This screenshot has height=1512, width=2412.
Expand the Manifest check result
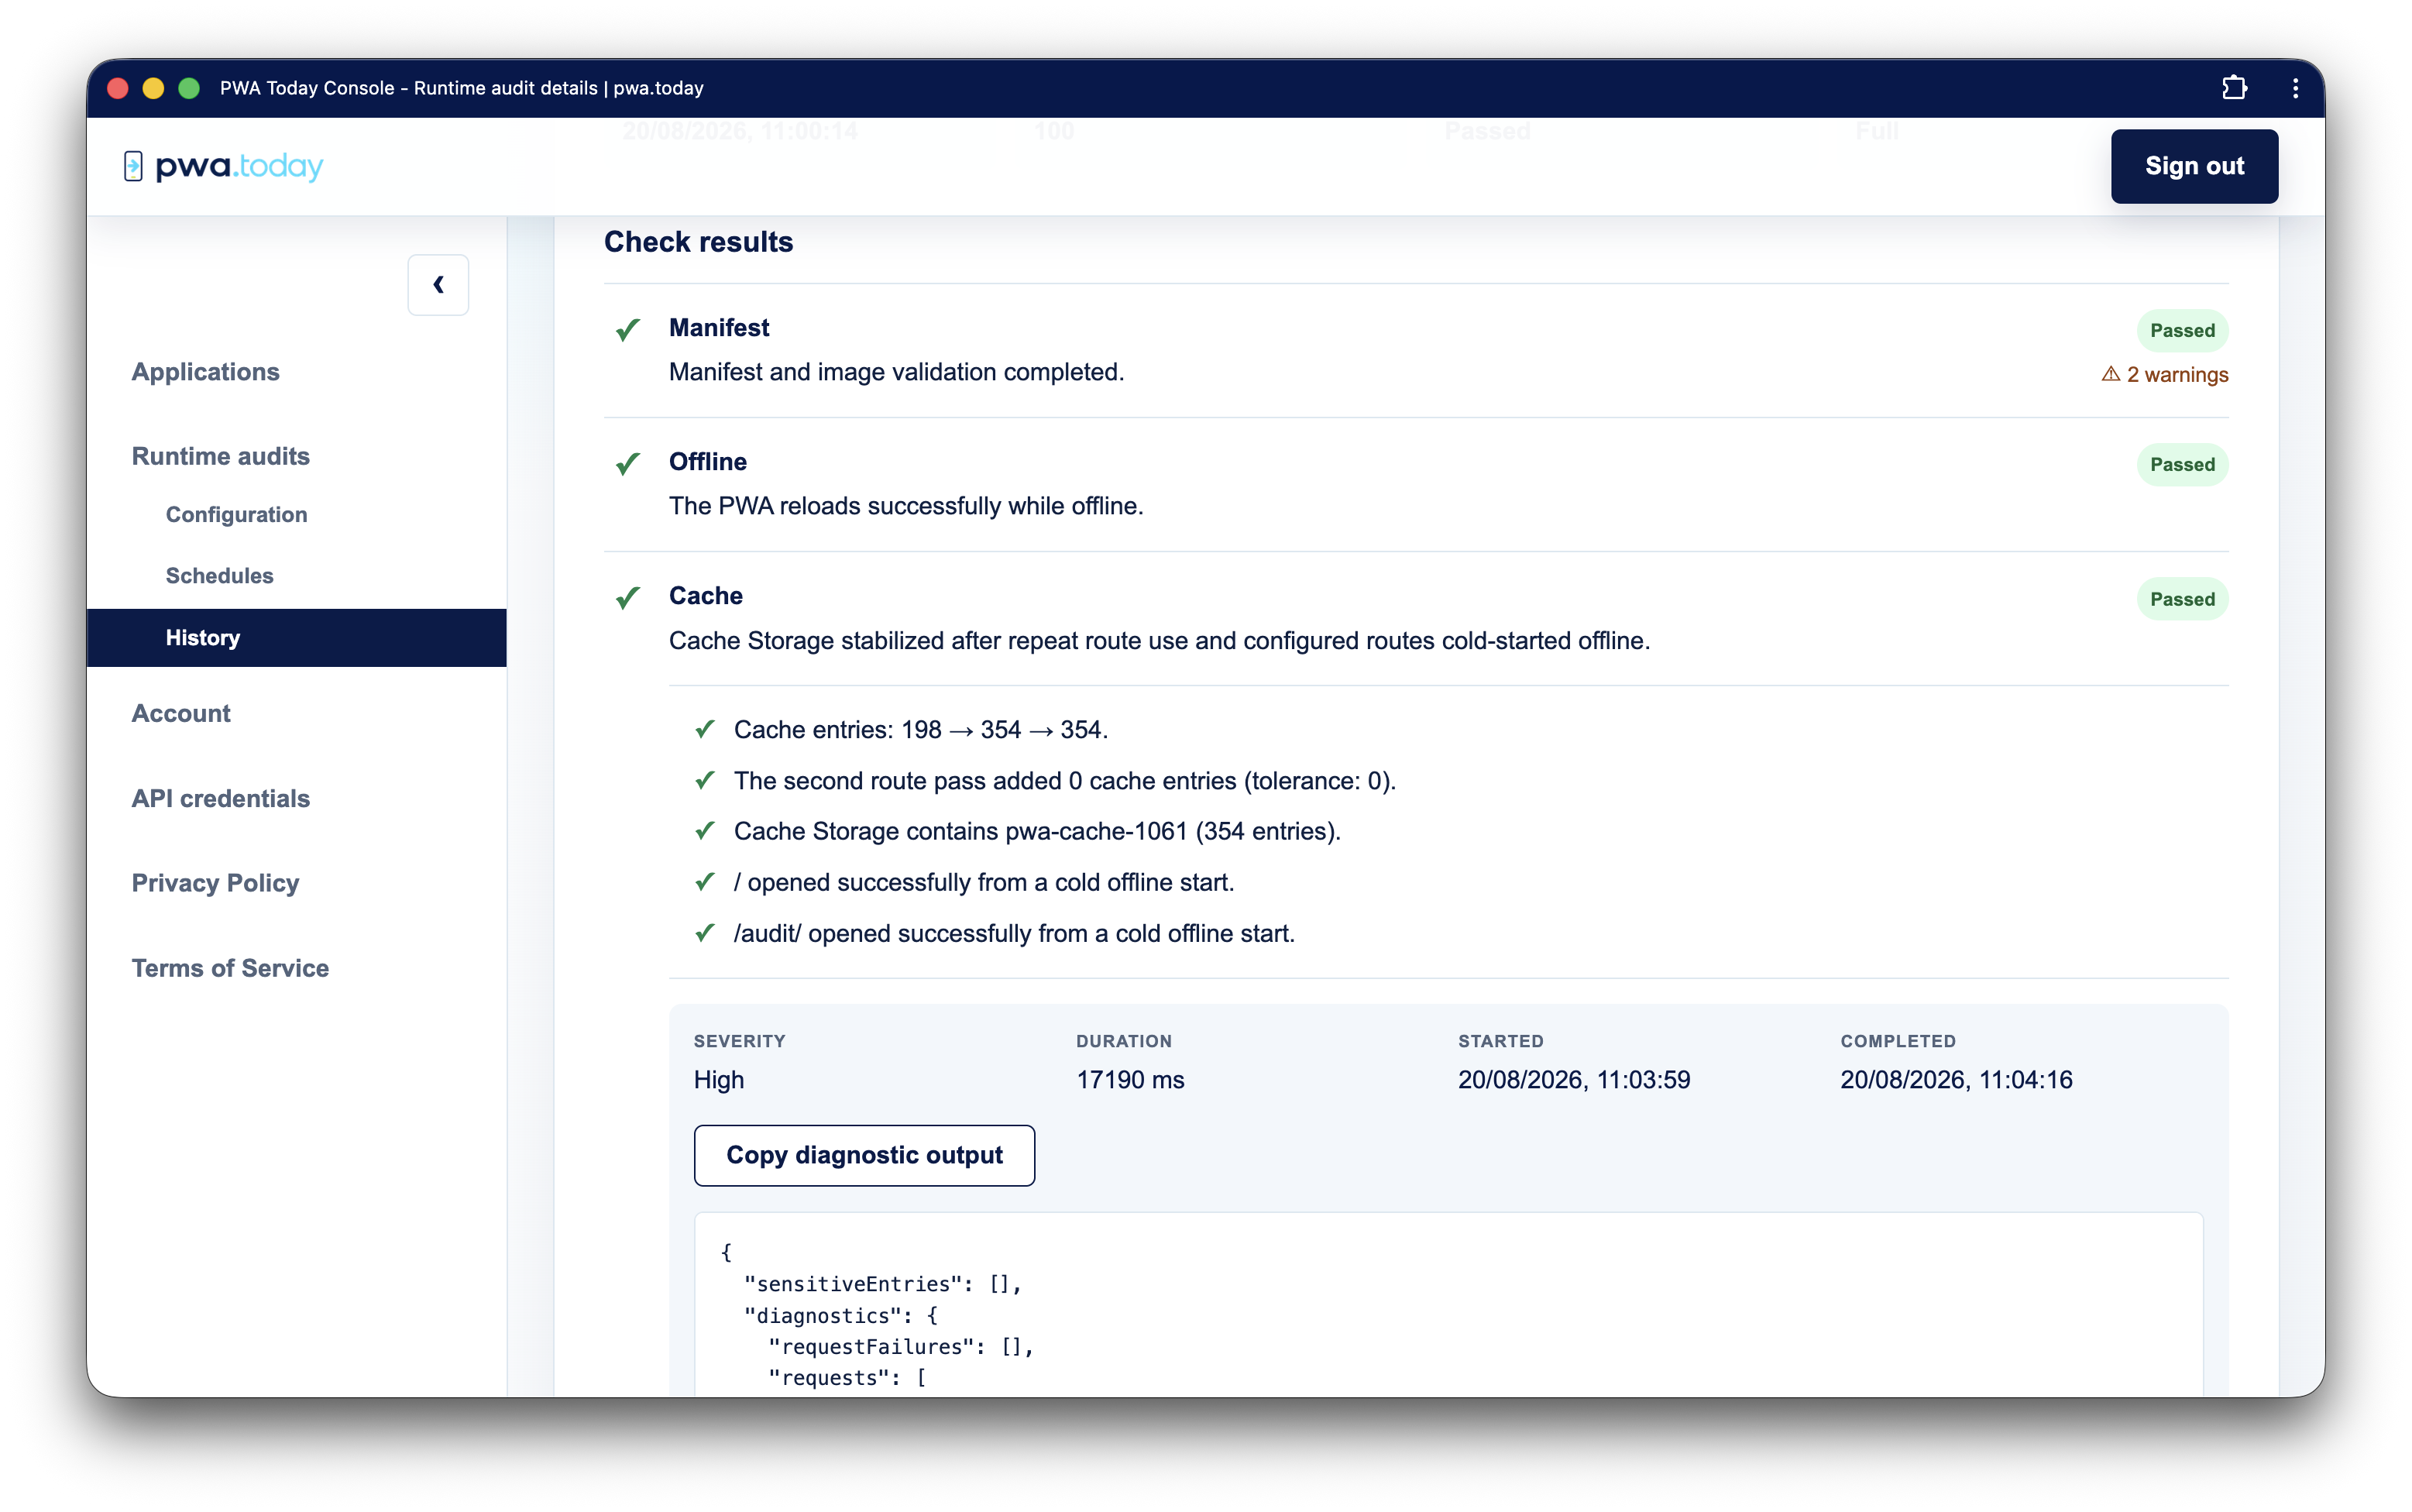[1416, 350]
